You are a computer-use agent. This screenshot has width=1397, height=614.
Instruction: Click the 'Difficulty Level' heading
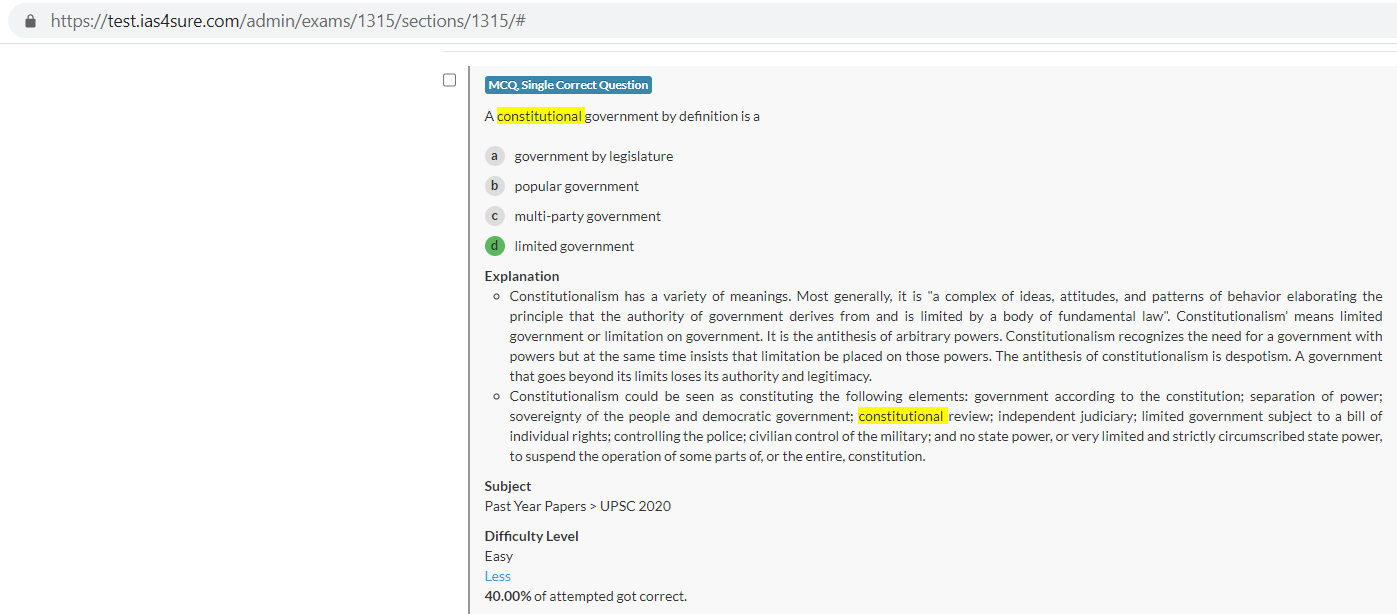pos(531,536)
